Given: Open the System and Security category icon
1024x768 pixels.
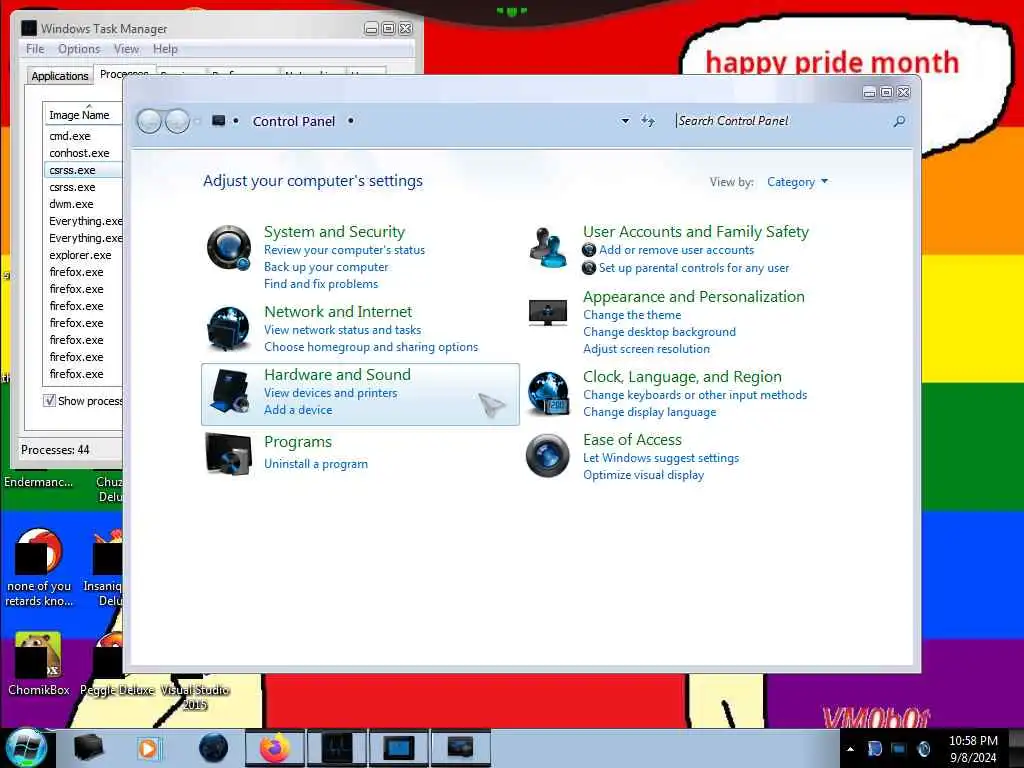Looking at the screenshot, I should pyautogui.click(x=229, y=248).
